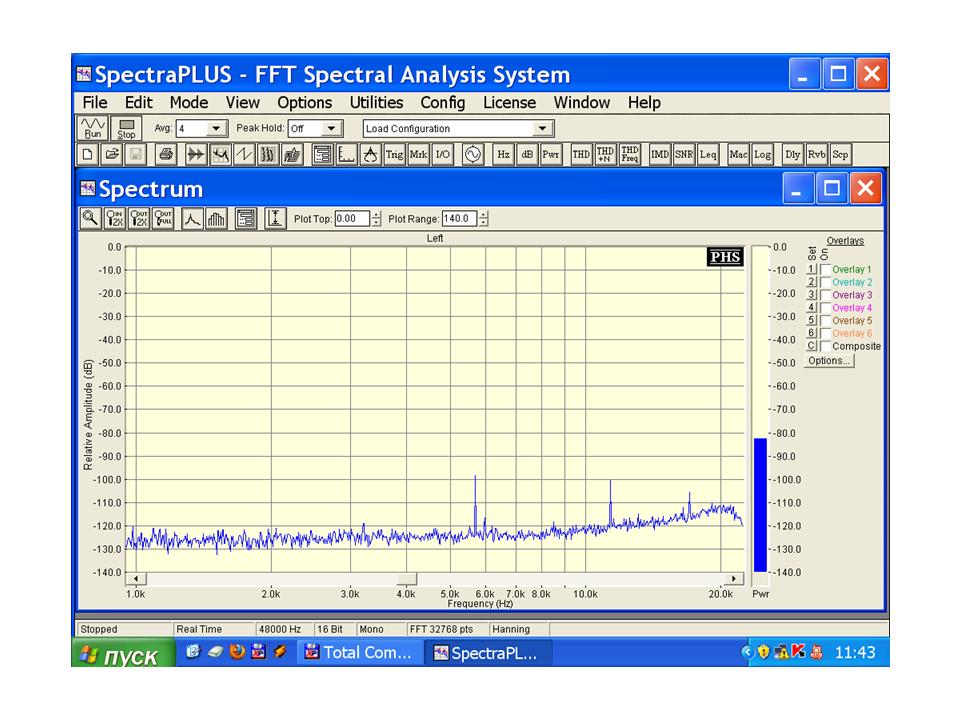Click the Plot Range input field
The image size is (960, 720).
pyautogui.click(x=459, y=219)
